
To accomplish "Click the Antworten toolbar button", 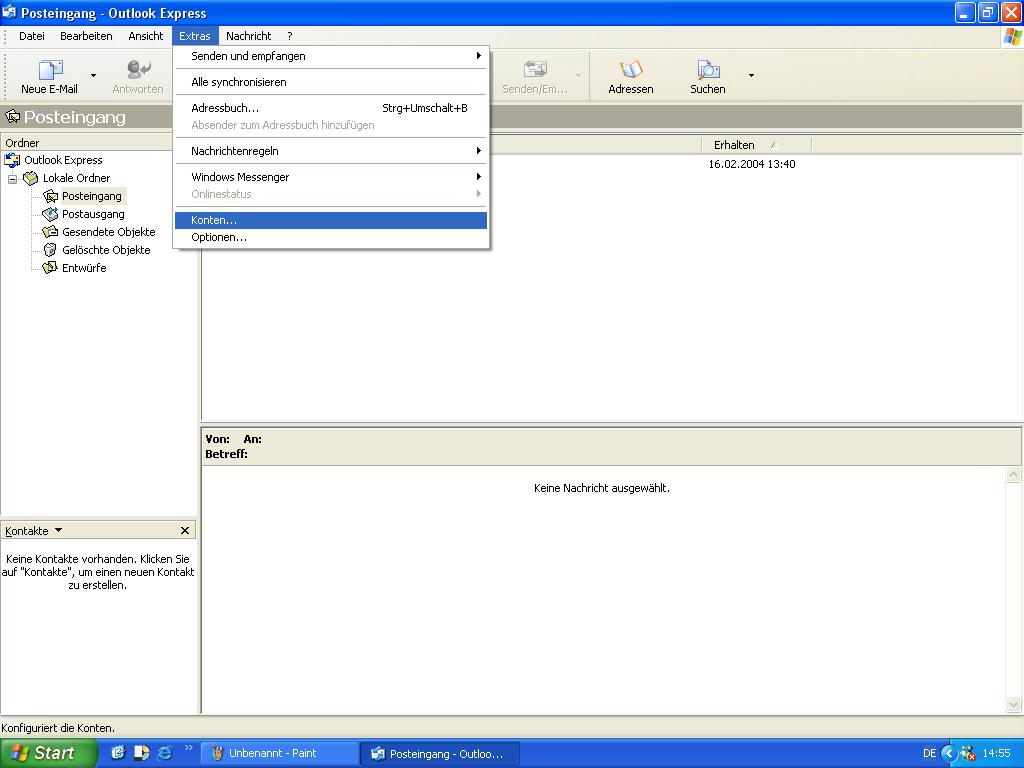I will pos(138,76).
